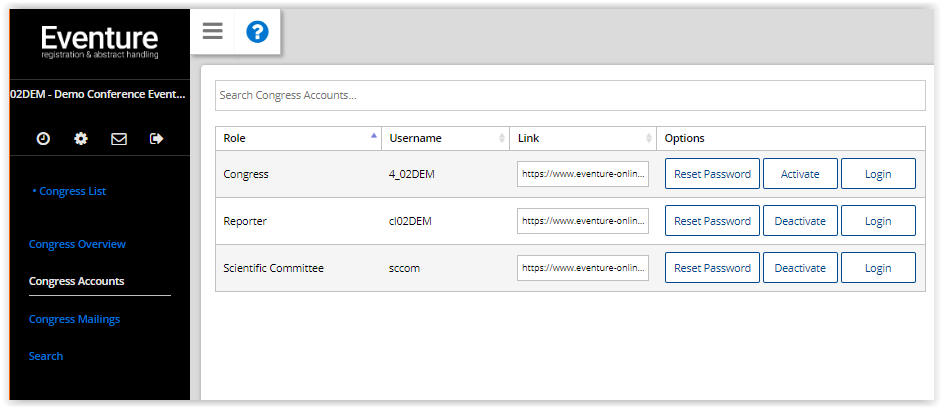Click the 02DEM Demo Conference title
Screen dimensions: 942x408
98,94
